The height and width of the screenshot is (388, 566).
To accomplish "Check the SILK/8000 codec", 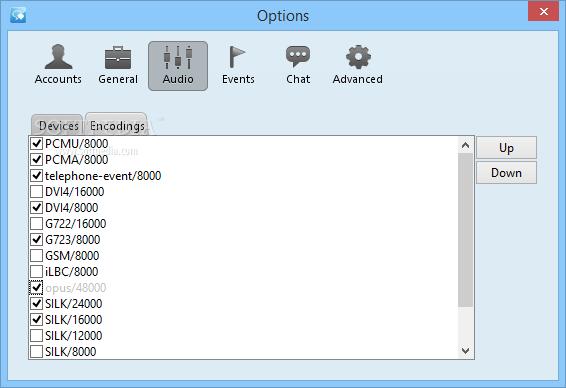I will pos(36,352).
